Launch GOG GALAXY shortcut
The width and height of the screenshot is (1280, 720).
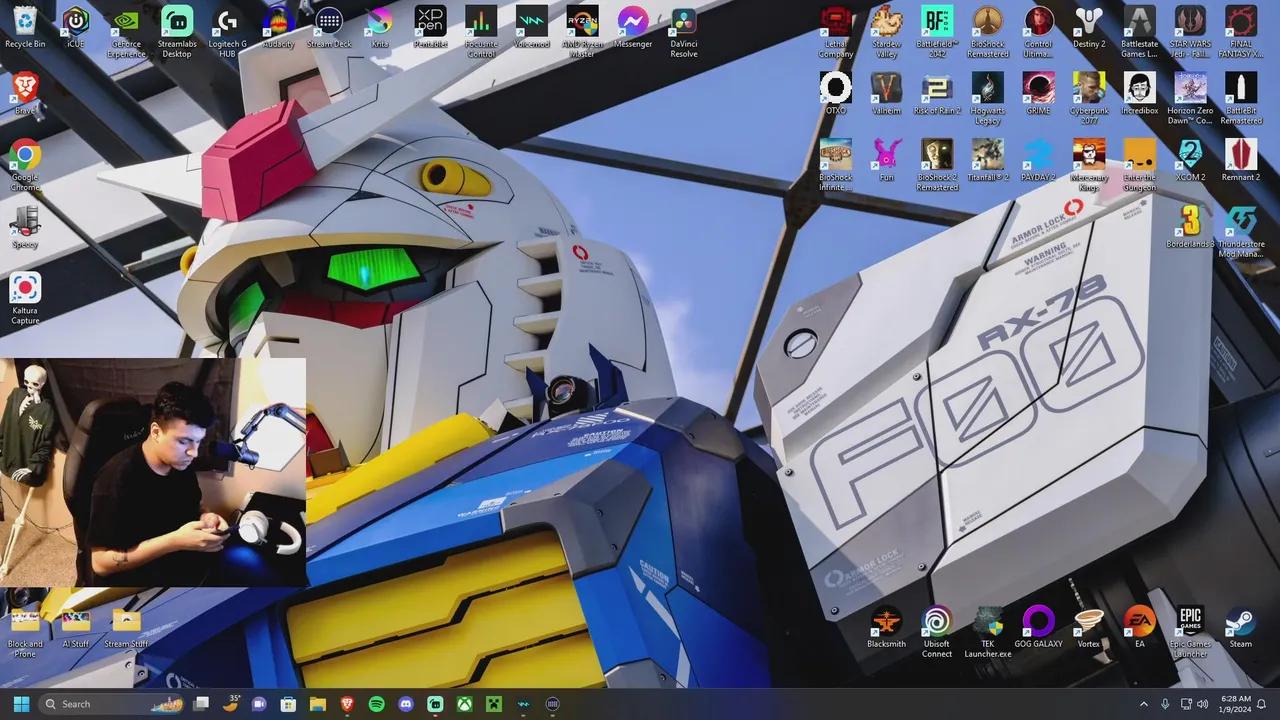1038,627
